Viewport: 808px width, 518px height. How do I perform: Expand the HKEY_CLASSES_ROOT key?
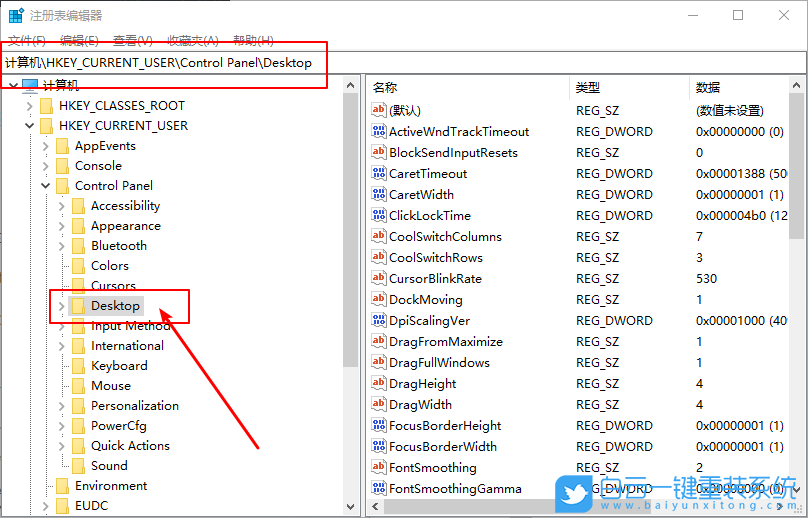[x=30, y=106]
